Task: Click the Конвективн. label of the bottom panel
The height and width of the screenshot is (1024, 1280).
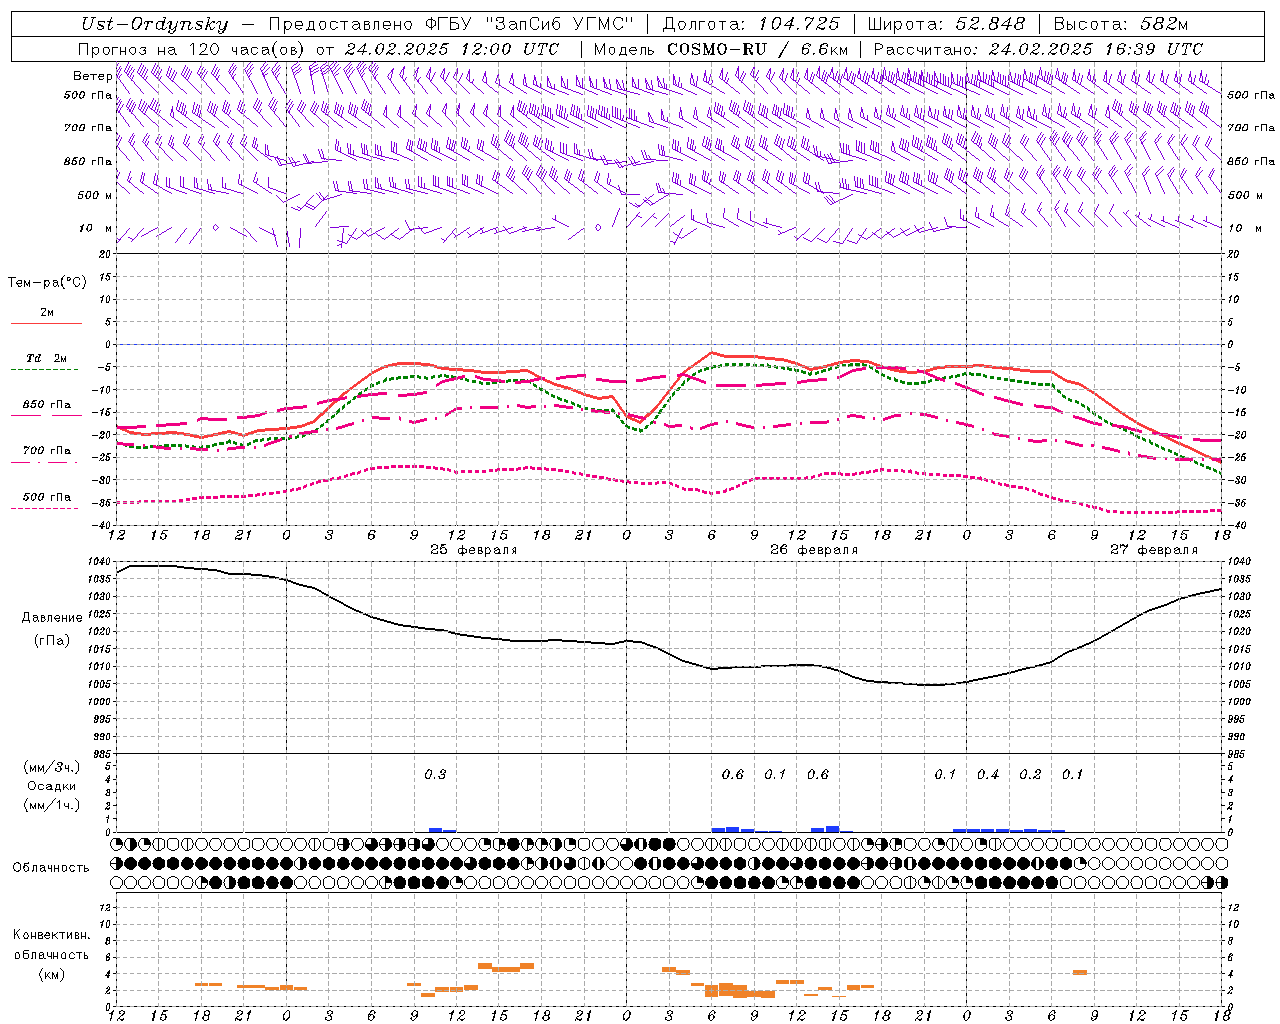Action: pyautogui.click(x=51, y=935)
